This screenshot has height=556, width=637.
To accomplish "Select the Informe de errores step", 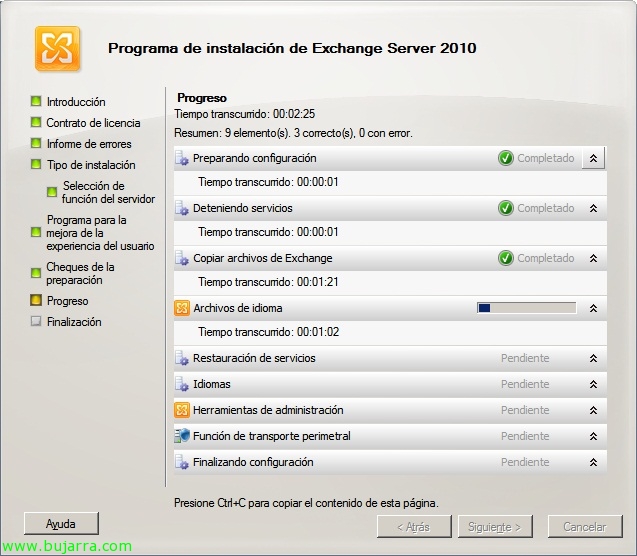I will pyautogui.click(x=89, y=144).
